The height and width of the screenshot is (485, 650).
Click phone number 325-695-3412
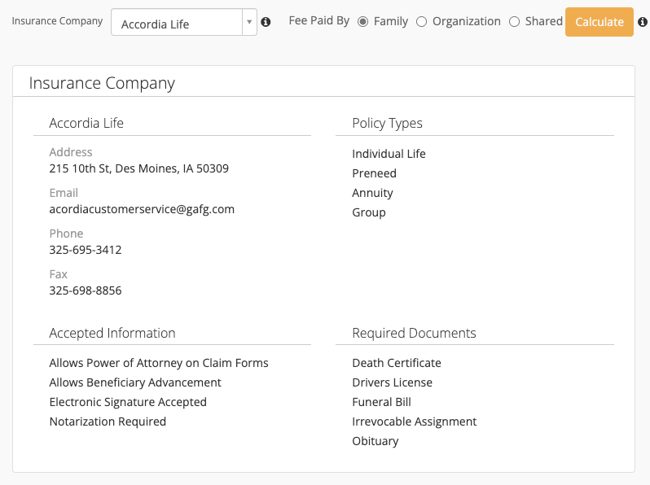[85, 250]
